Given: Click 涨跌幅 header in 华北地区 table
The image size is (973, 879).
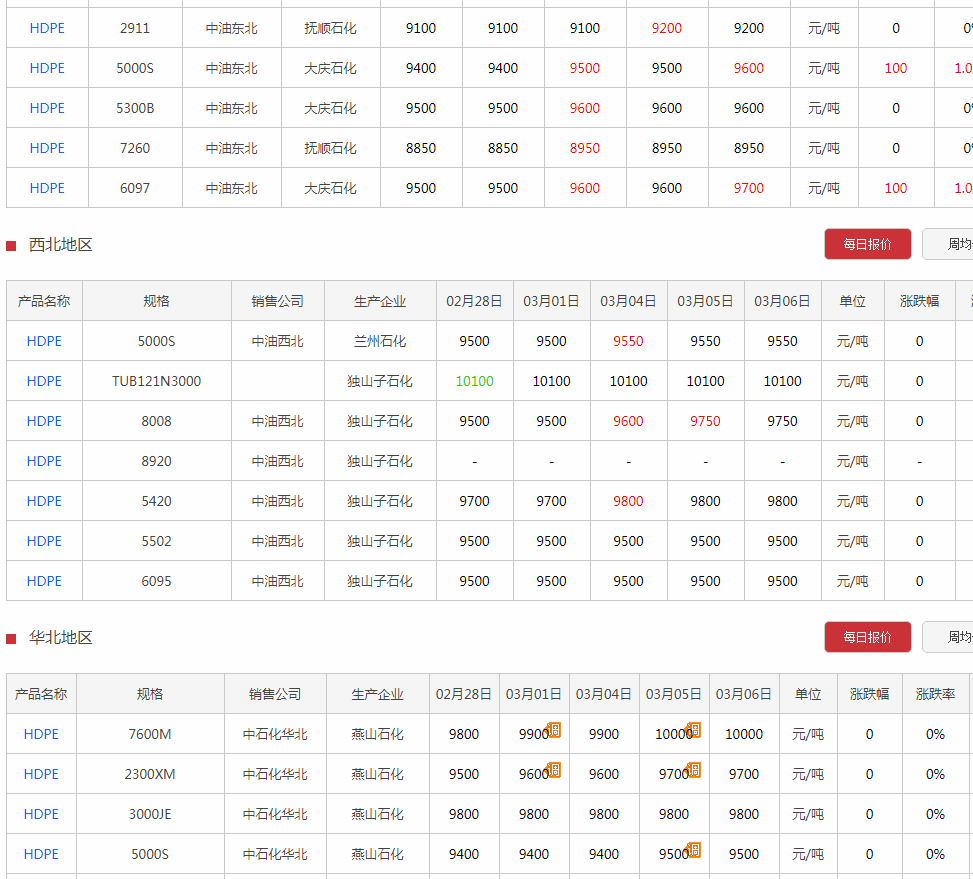Looking at the screenshot, I should pos(869,694).
